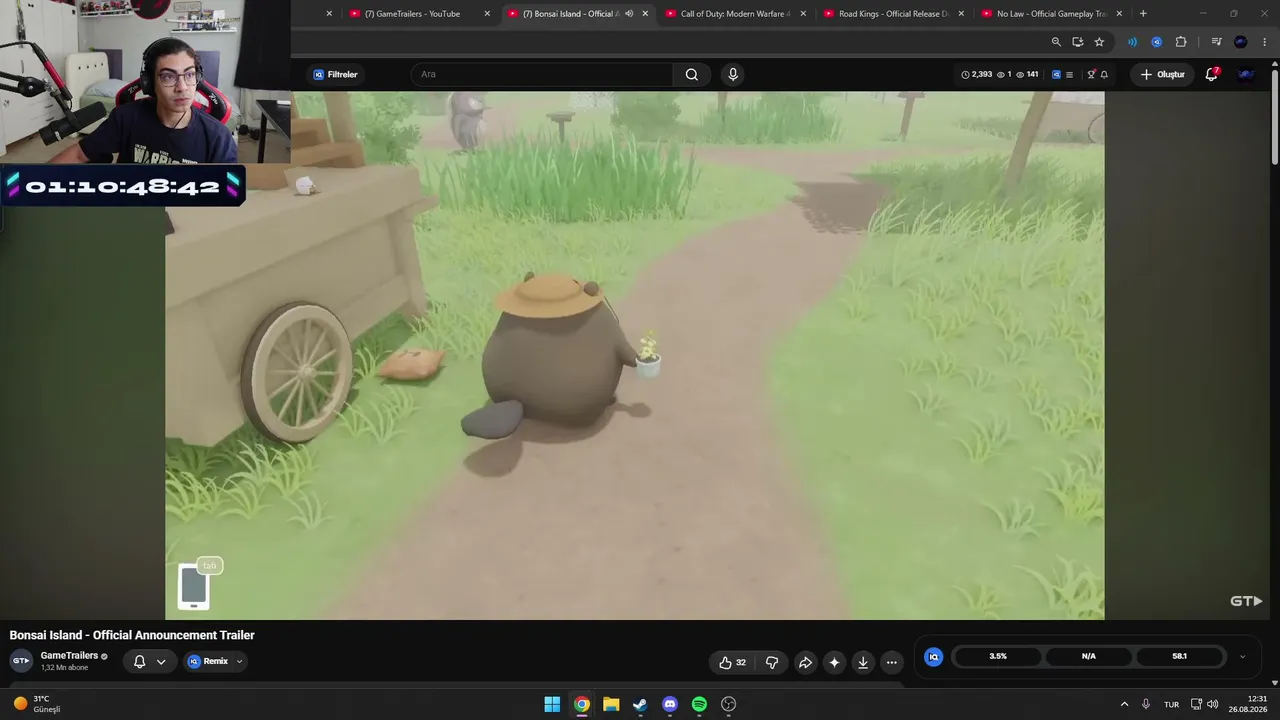Open a new browser tab
Screen dimensions: 1280x720
point(1143,13)
